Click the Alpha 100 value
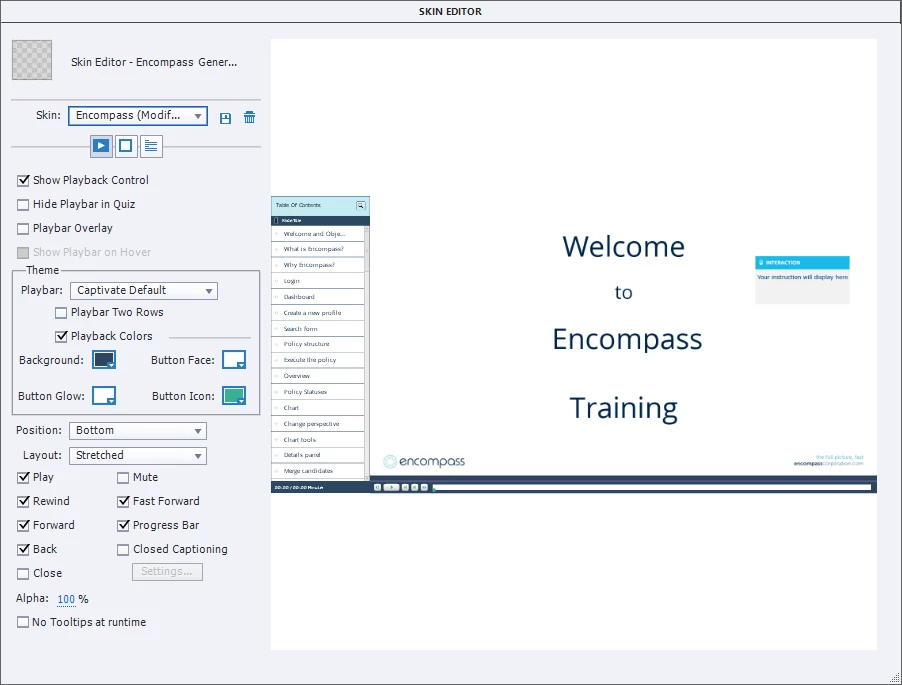This screenshot has height=685, width=902. click(66, 599)
